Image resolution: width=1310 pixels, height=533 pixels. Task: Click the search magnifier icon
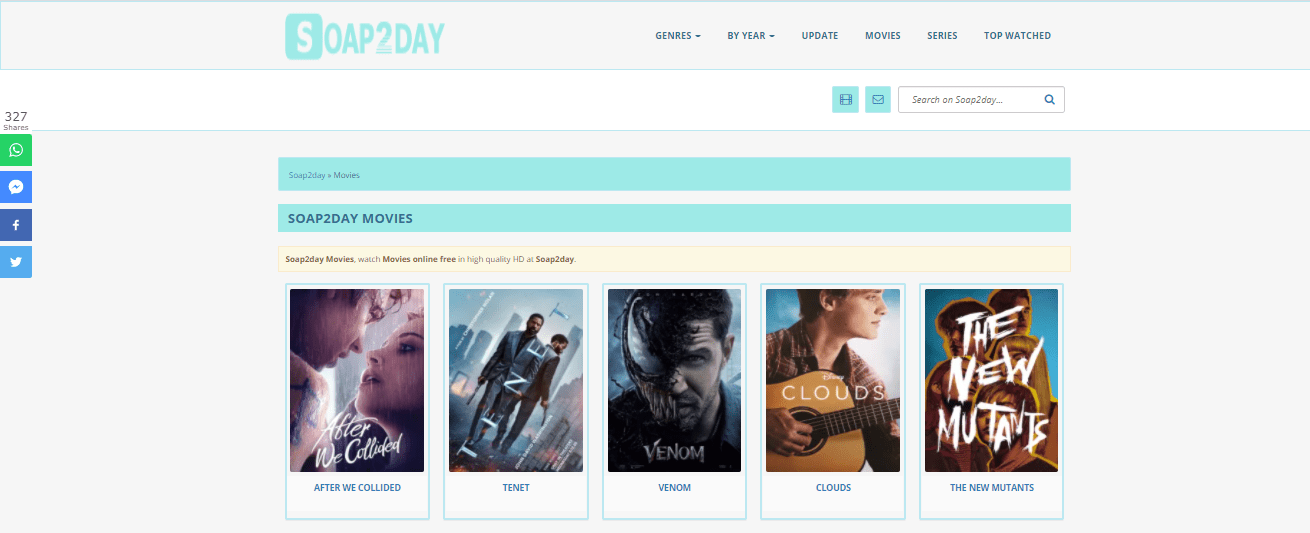tap(1050, 99)
